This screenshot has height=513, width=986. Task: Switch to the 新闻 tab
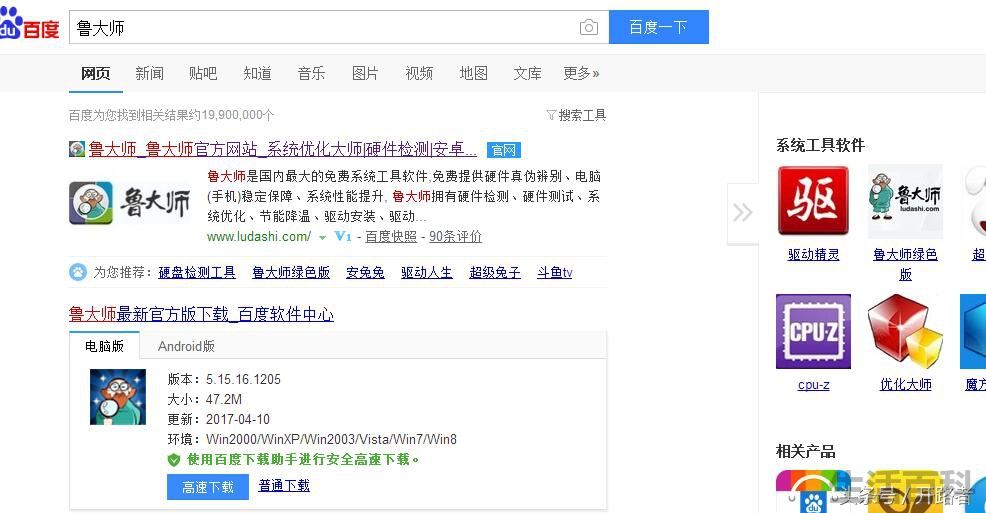(x=150, y=74)
